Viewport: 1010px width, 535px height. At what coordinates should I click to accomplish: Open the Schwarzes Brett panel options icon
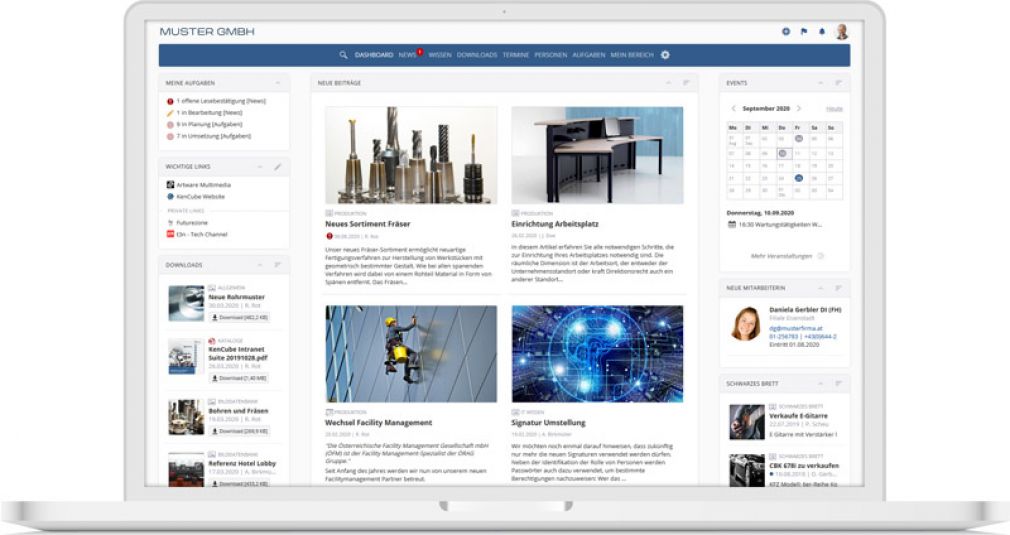(x=838, y=384)
